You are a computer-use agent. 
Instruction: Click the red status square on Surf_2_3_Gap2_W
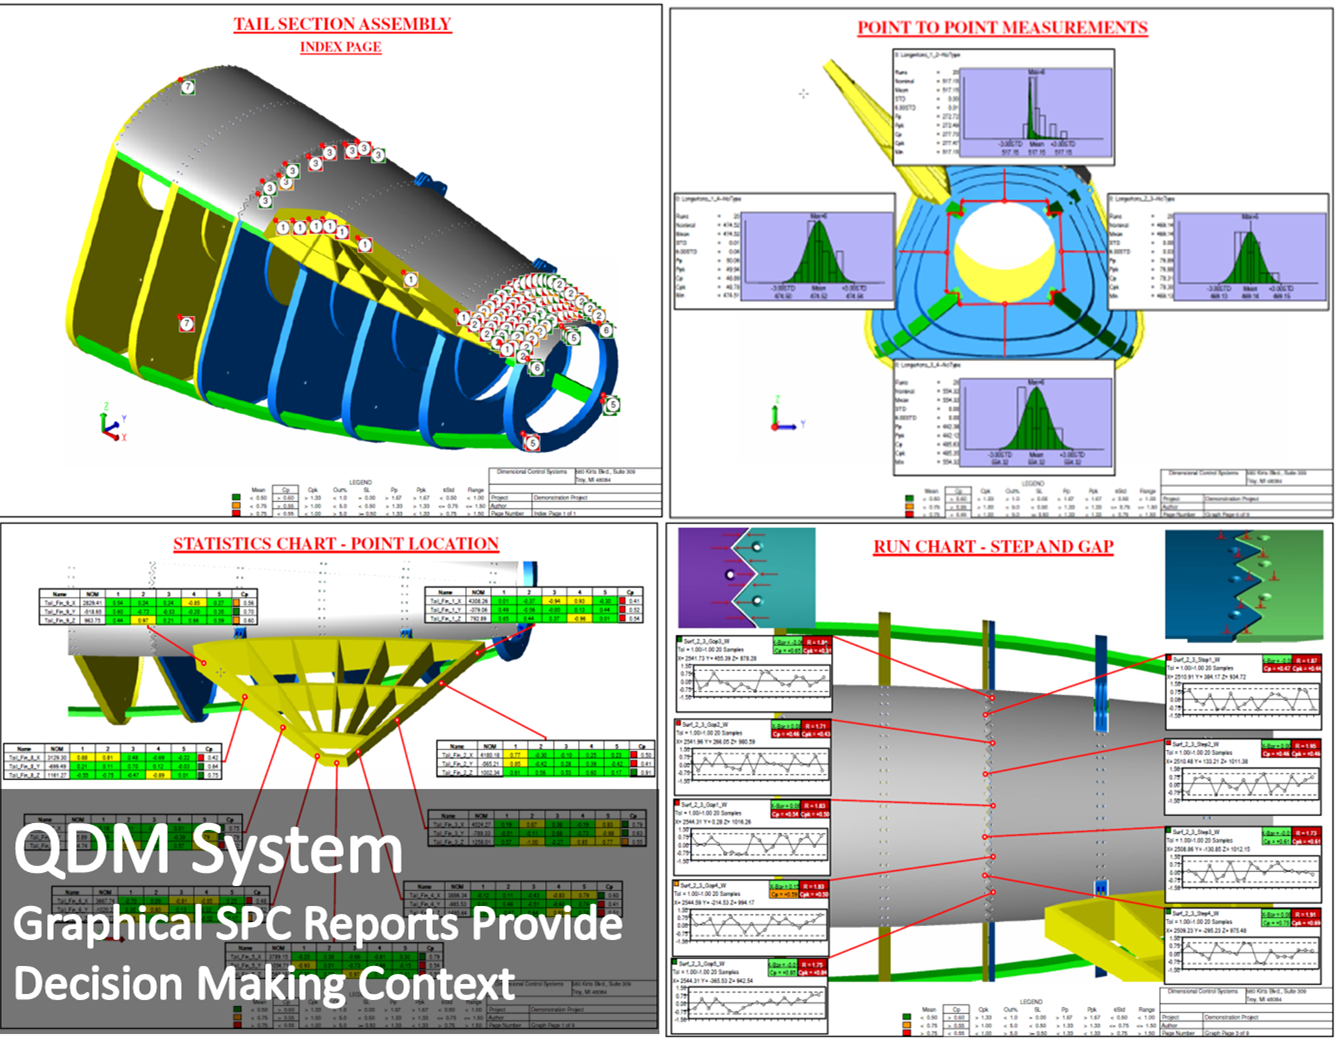[679, 723]
